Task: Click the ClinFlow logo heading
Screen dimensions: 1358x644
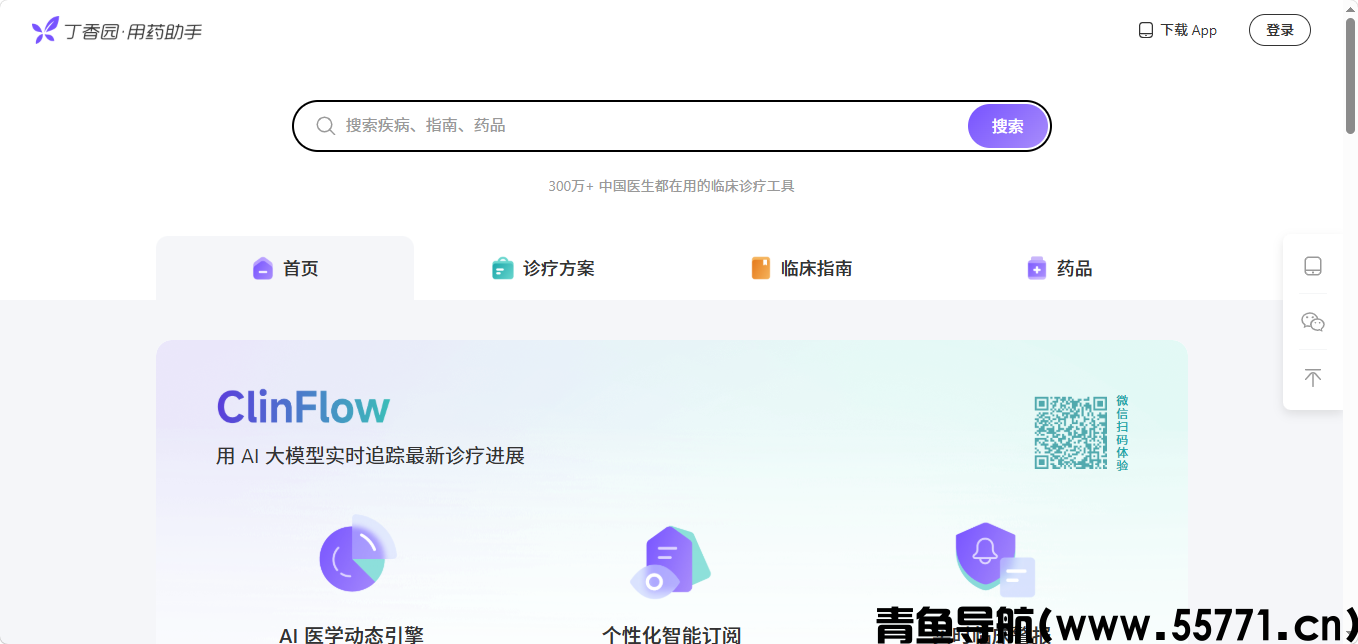Action: coord(303,408)
